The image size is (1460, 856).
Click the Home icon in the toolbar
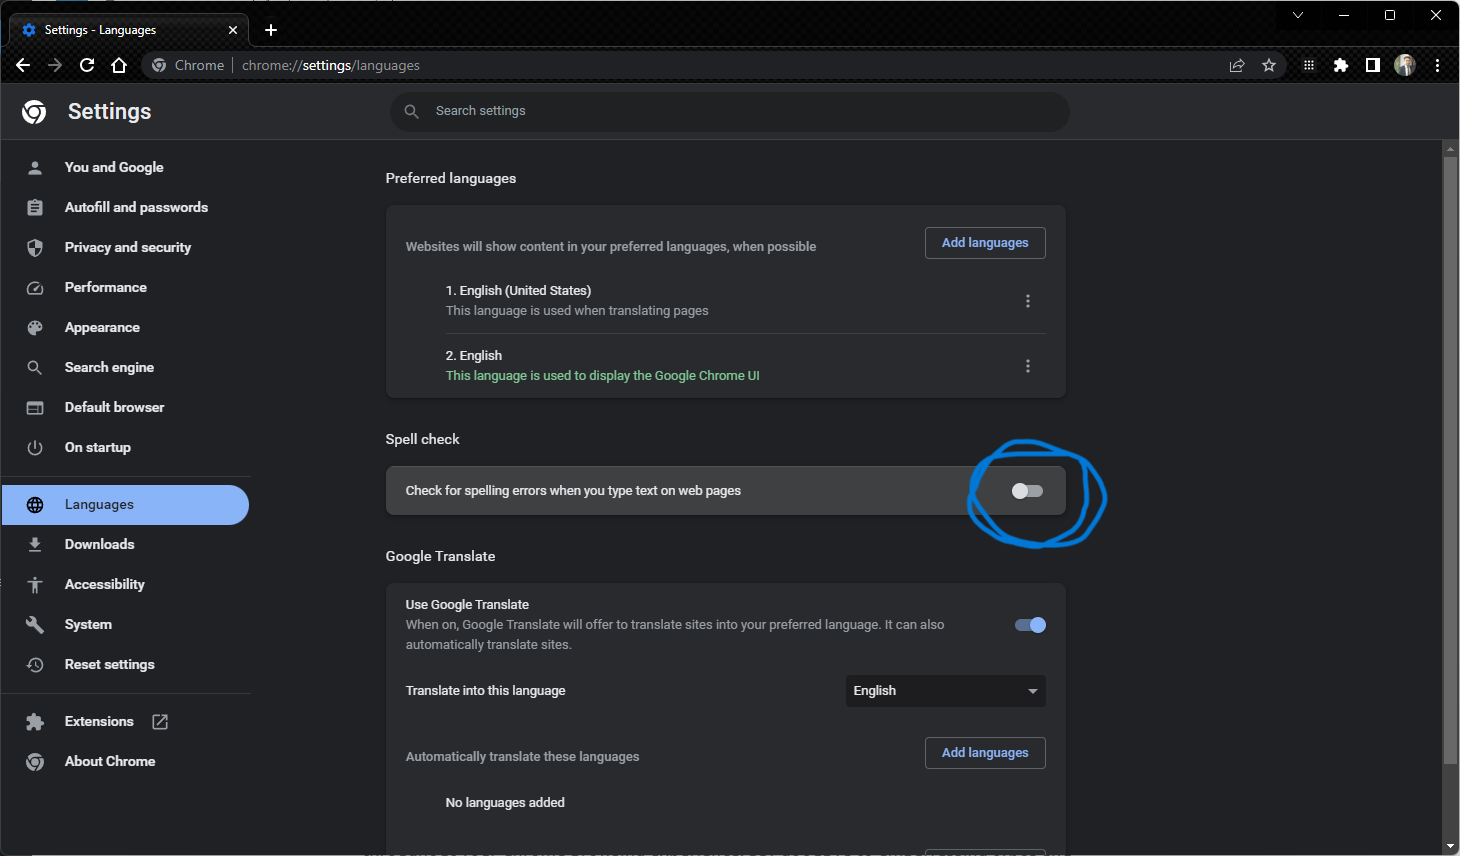point(119,65)
